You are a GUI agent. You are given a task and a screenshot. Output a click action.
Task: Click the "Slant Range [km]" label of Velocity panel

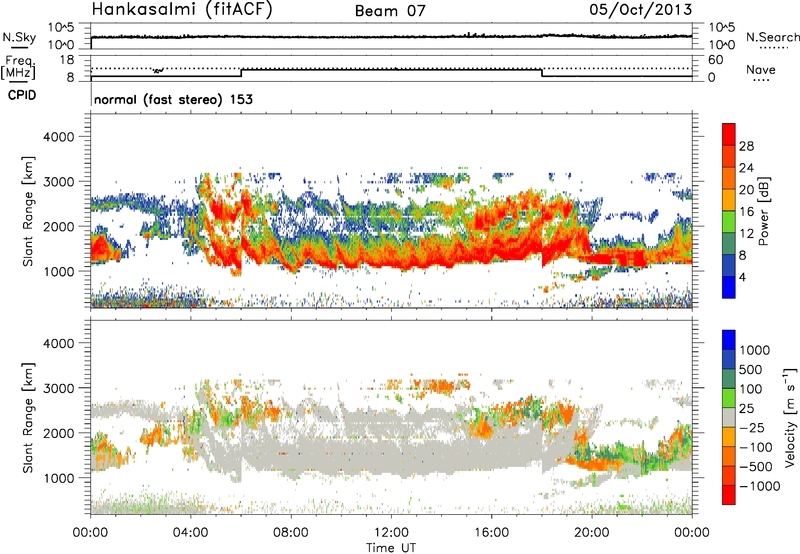click(28, 418)
